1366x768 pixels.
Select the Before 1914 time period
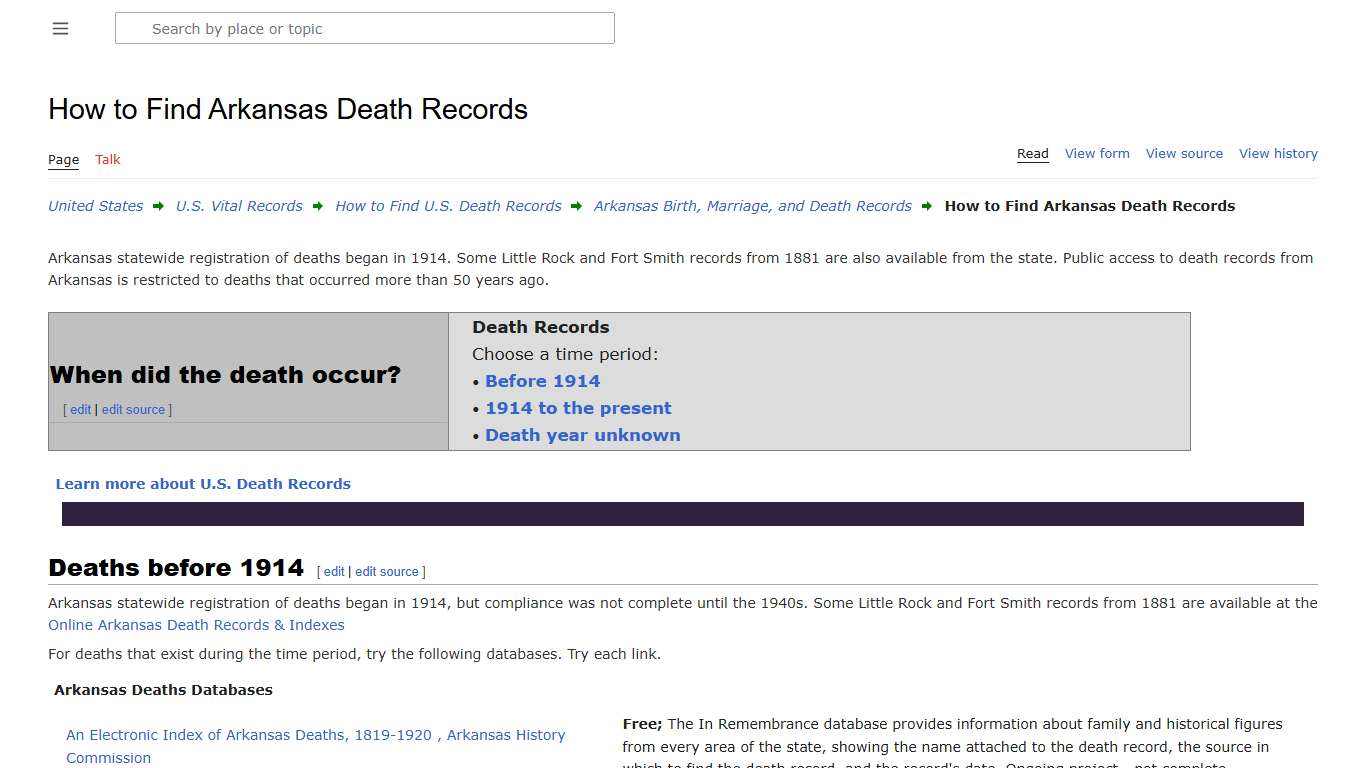(x=542, y=381)
